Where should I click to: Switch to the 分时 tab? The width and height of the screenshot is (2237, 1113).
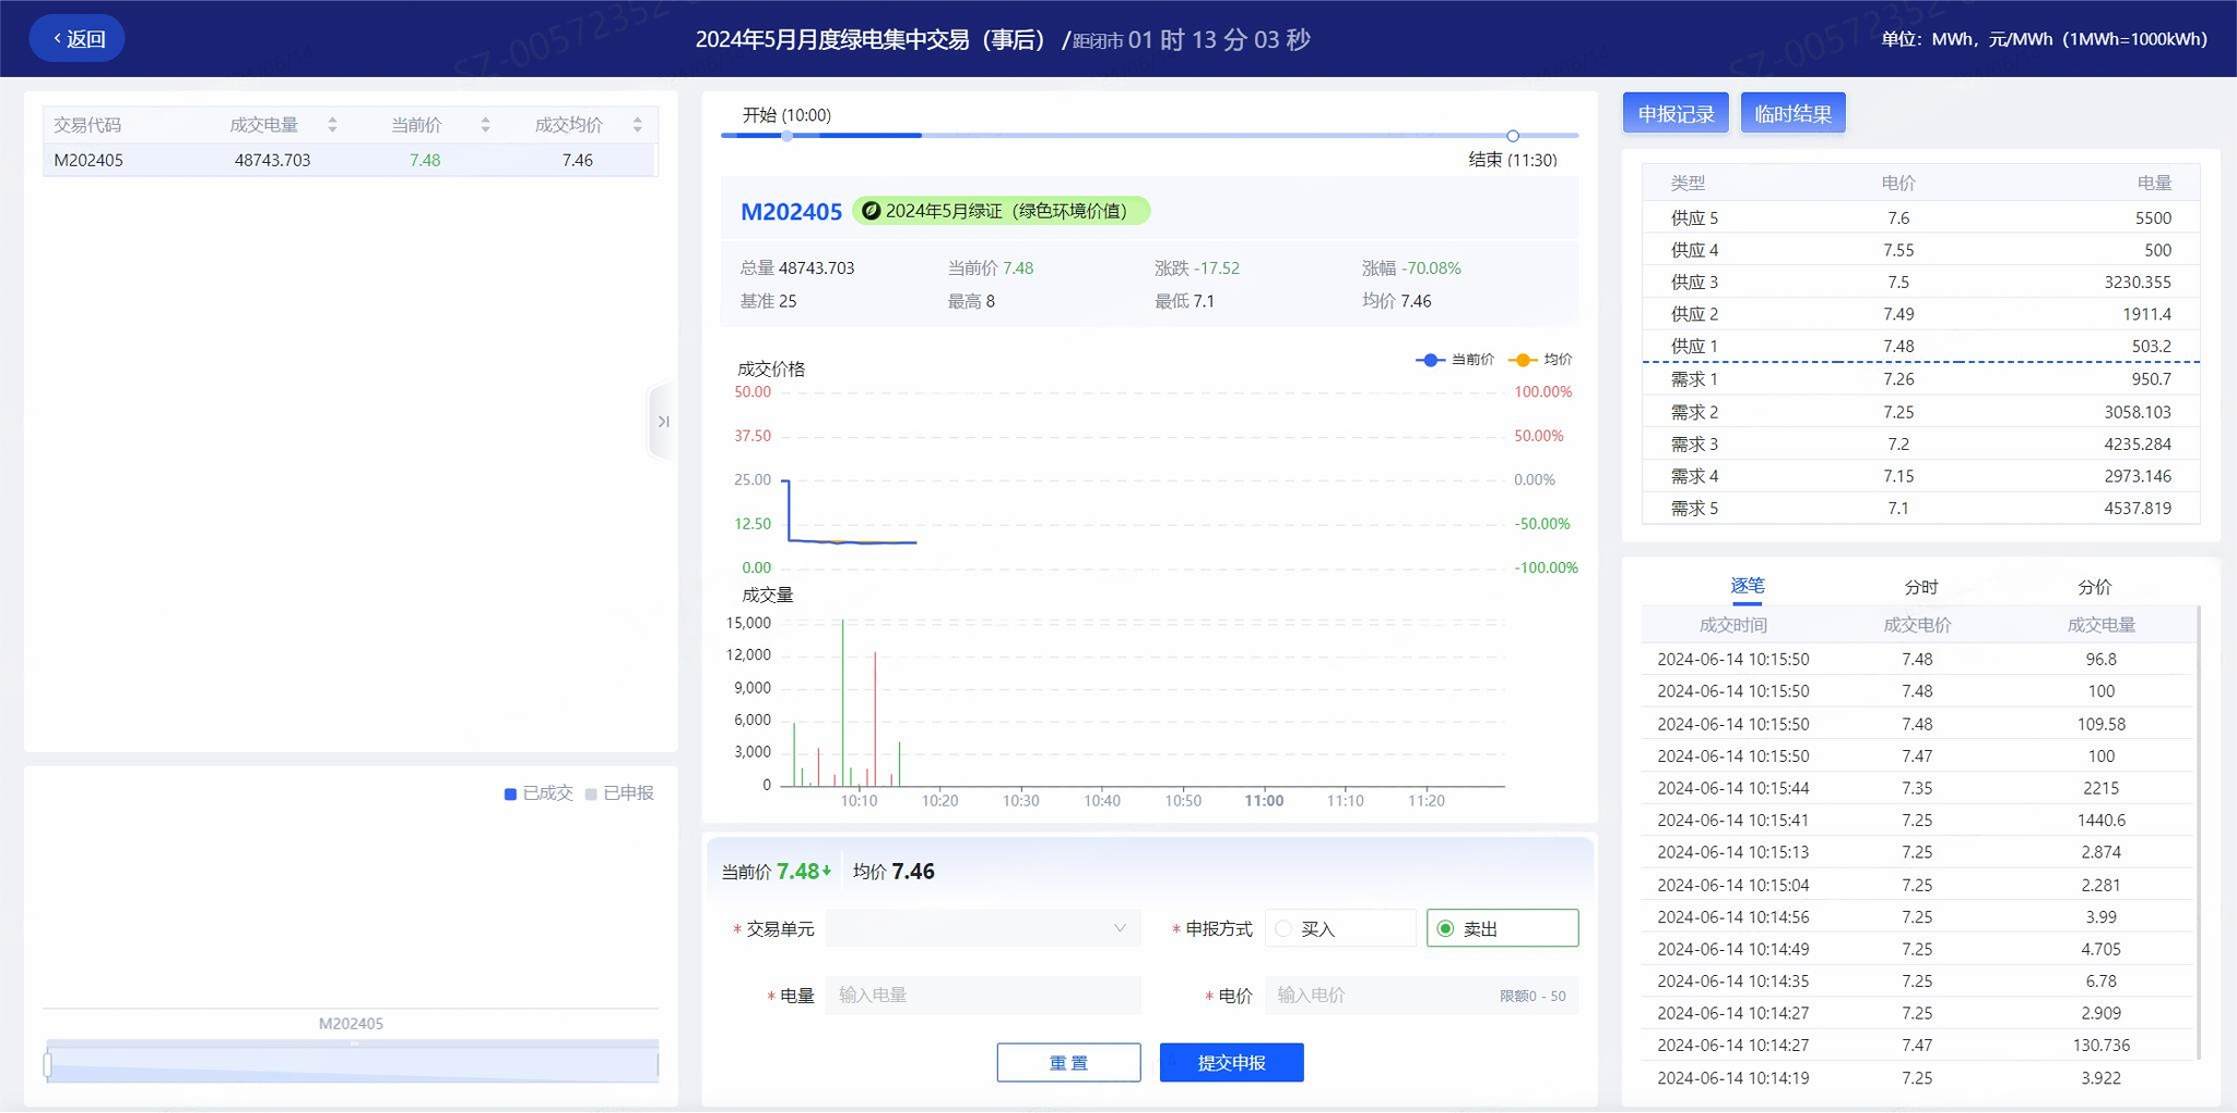[1920, 588]
